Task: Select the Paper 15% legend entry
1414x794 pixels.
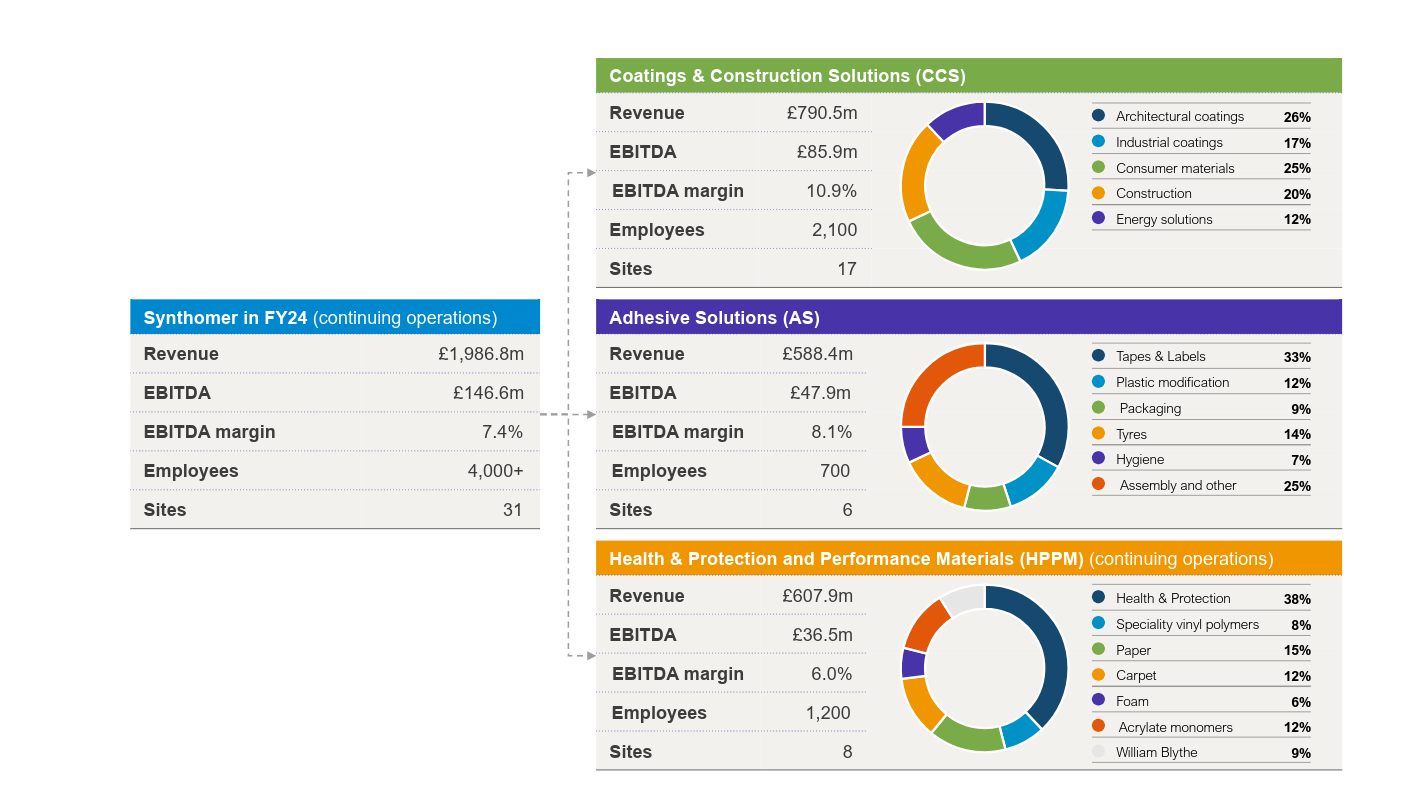Action: coord(1200,650)
